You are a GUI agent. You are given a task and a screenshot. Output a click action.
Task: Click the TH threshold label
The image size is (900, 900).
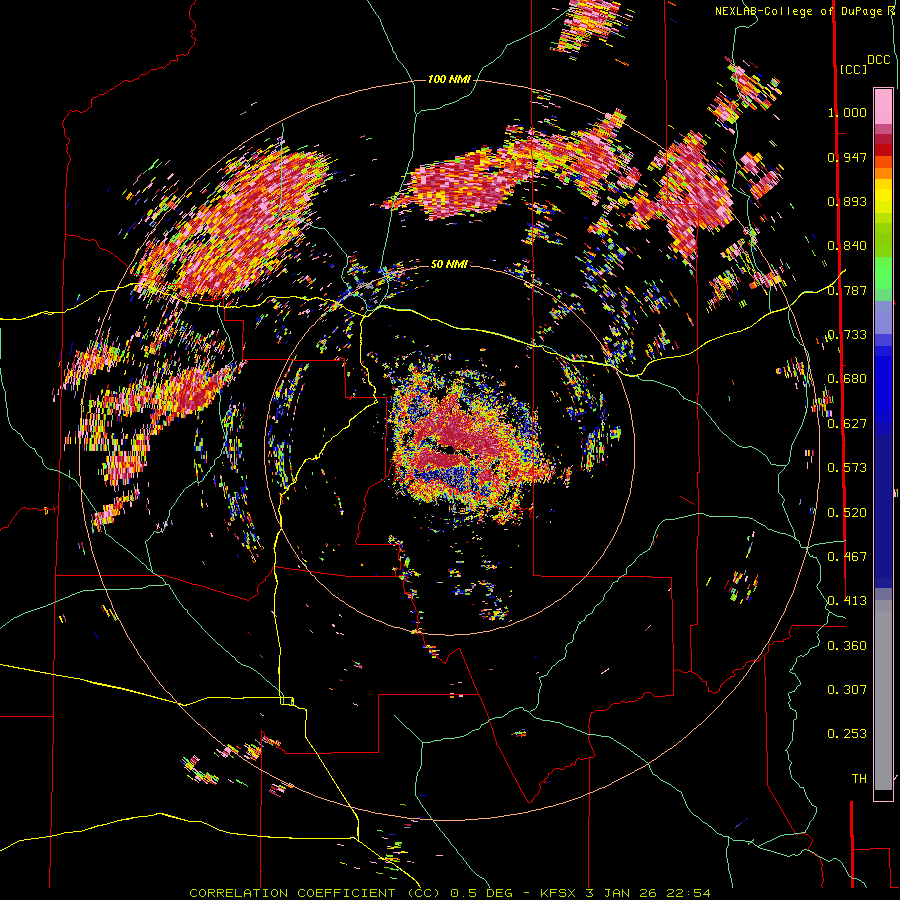tap(859, 779)
